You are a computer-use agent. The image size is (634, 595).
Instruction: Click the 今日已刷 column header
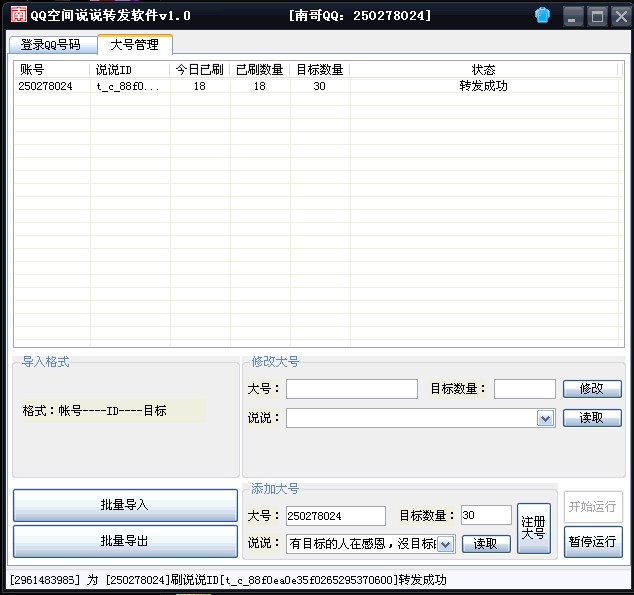coord(200,70)
